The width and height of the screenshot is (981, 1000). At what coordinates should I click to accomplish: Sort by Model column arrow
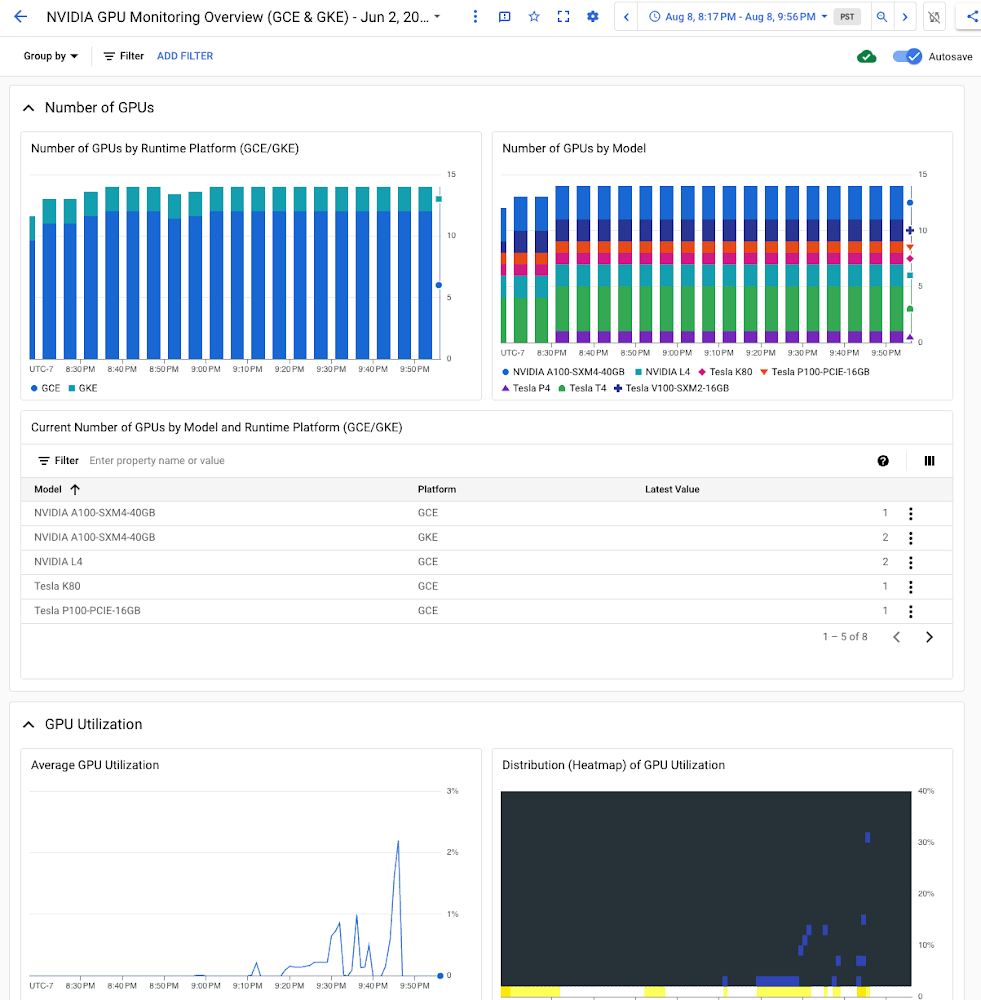[x=75, y=489]
